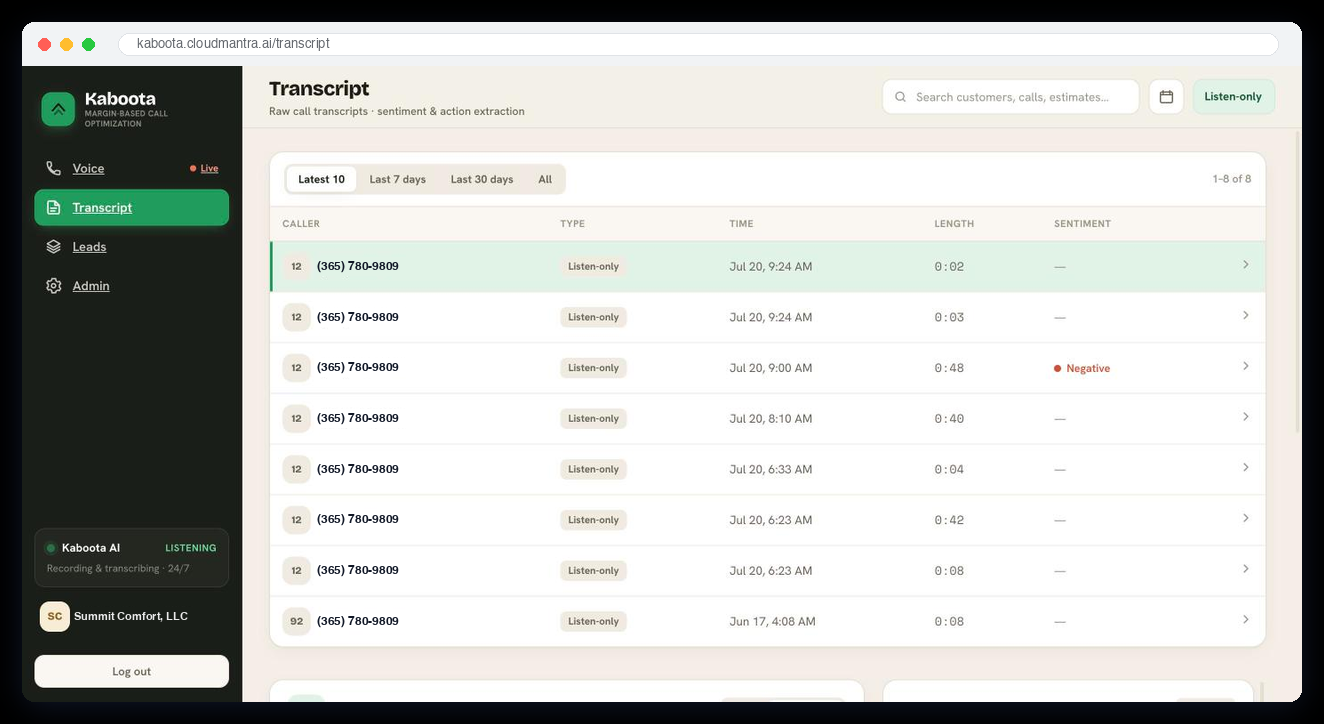Click the LISTENING status label

pos(191,548)
